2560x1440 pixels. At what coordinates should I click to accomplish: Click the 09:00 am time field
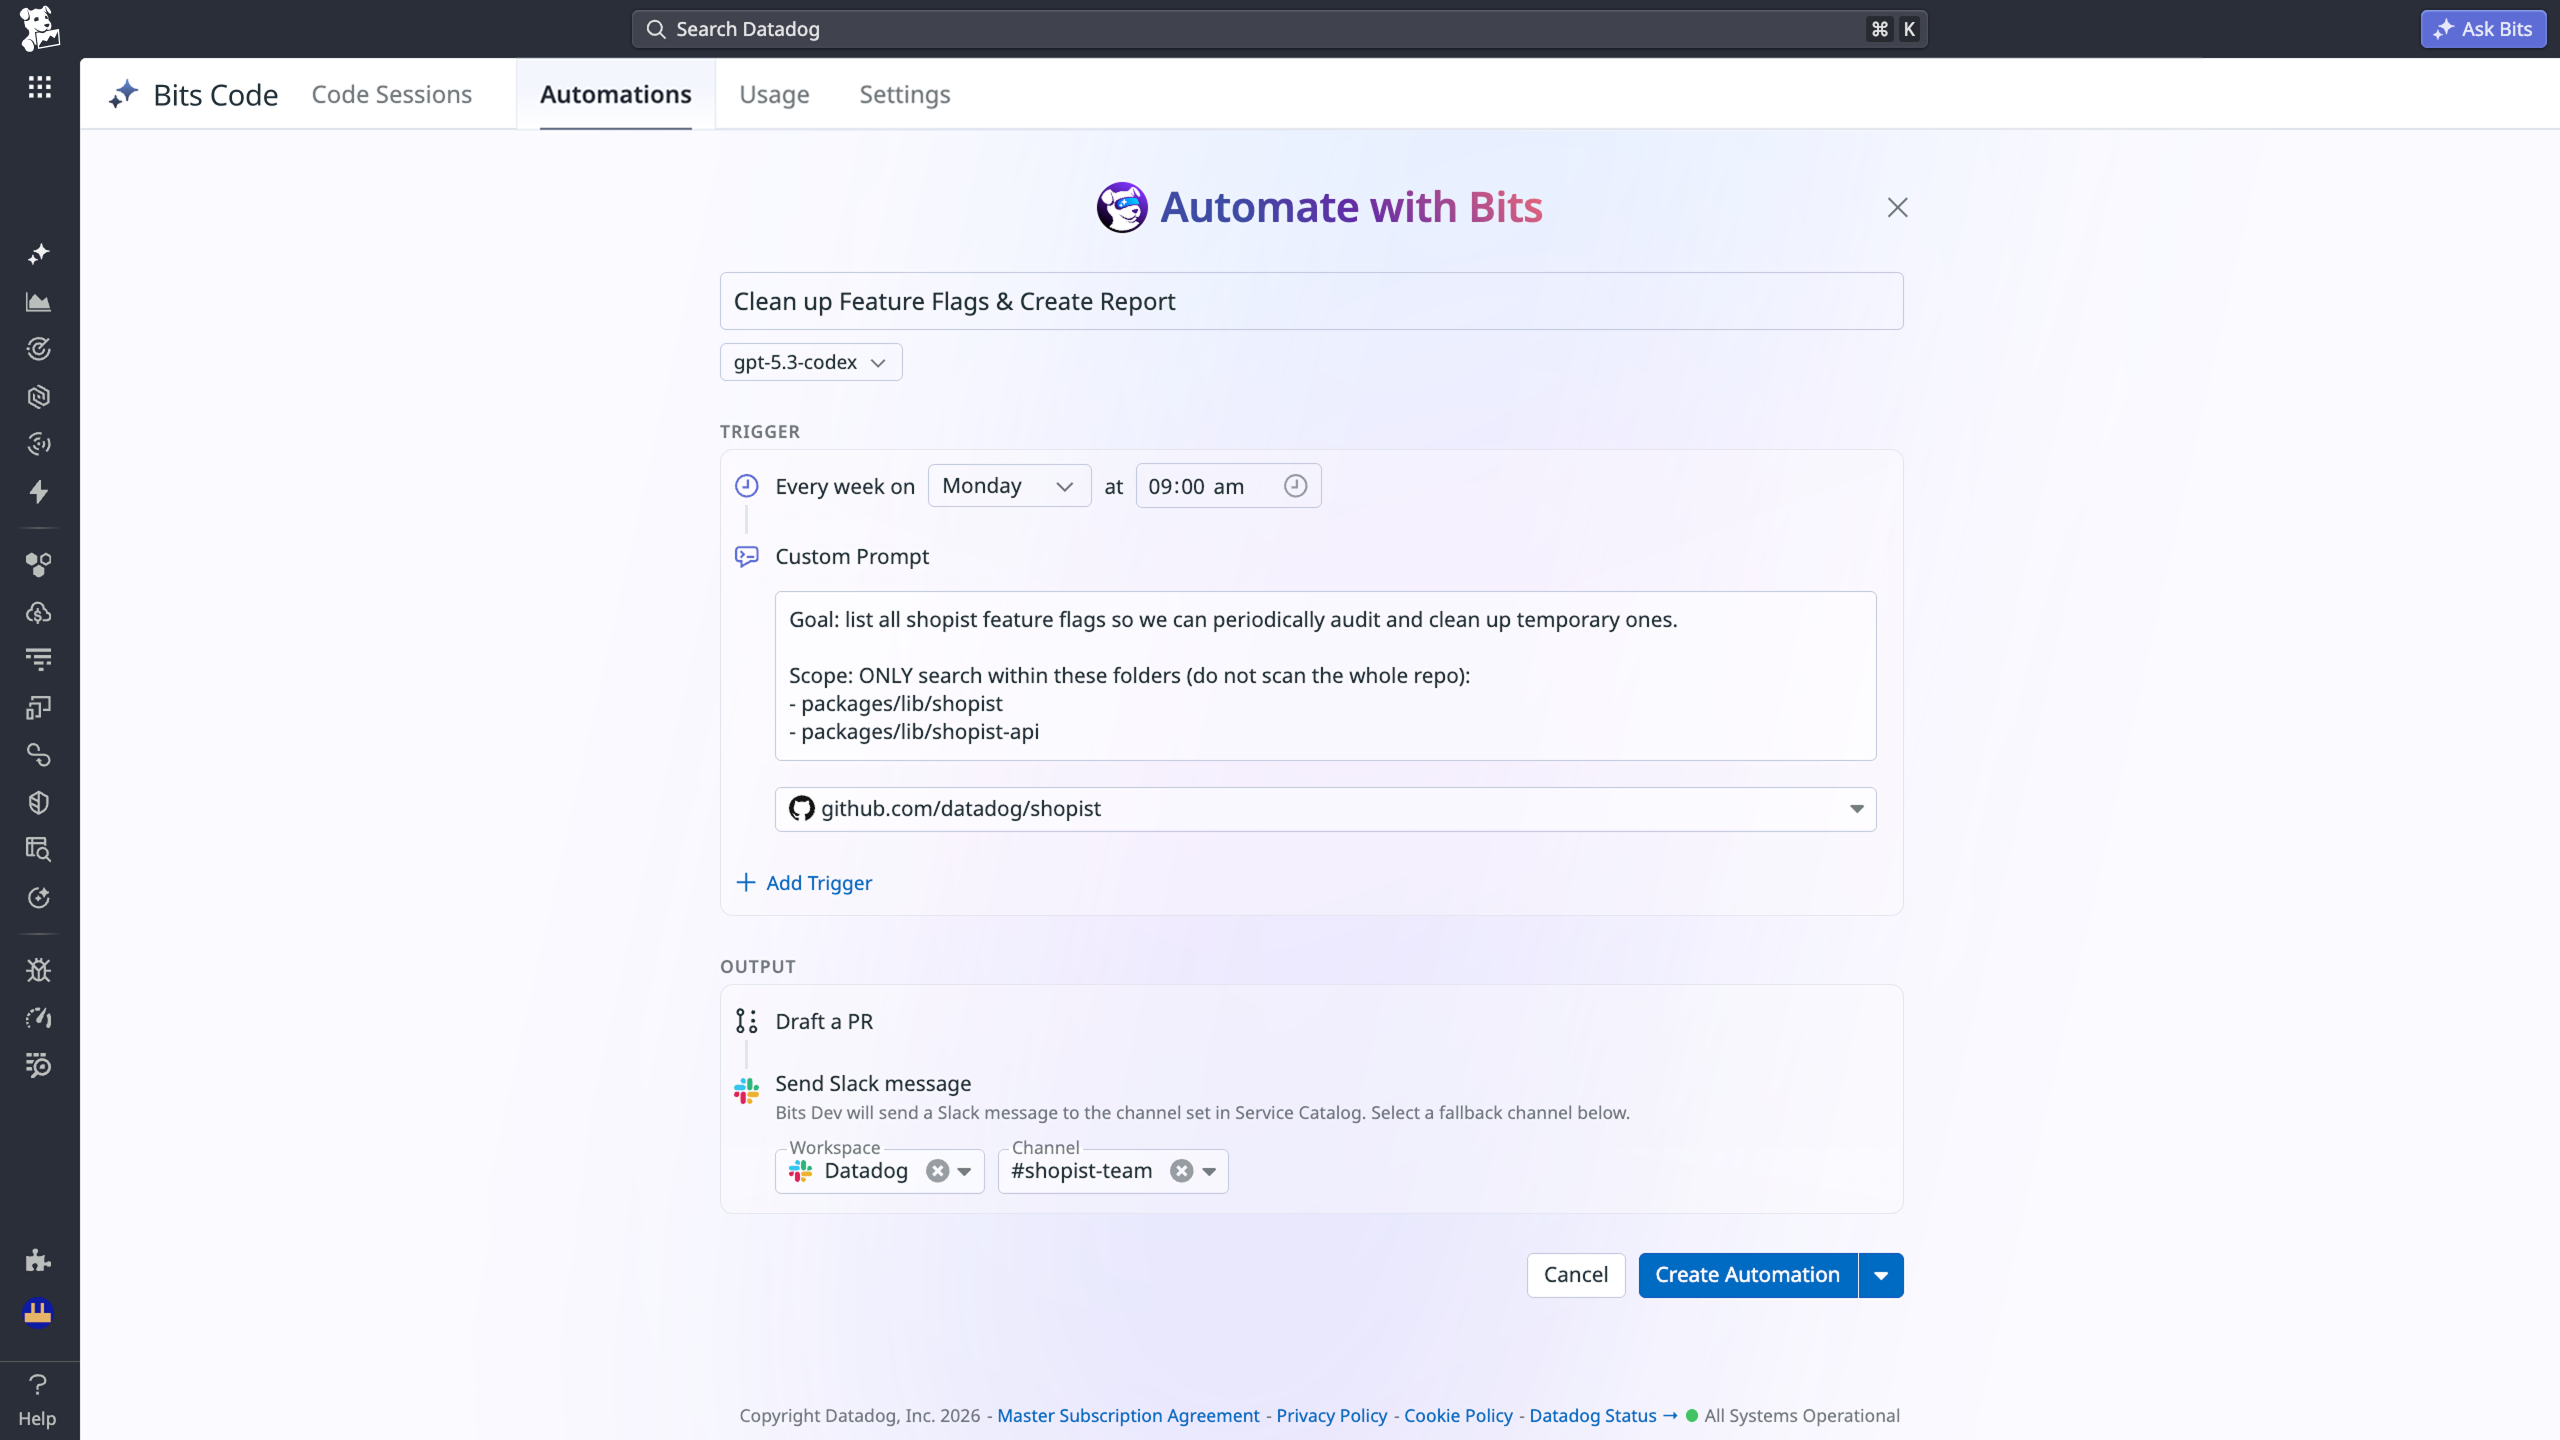(1228, 486)
